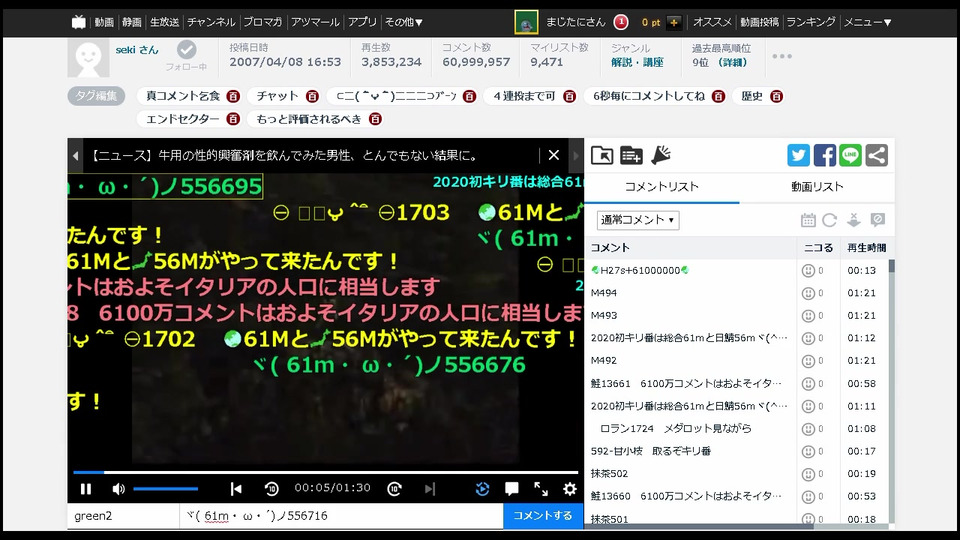Open the NG comment settings icon
This screenshot has height=540, width=960.
point(877,220)
